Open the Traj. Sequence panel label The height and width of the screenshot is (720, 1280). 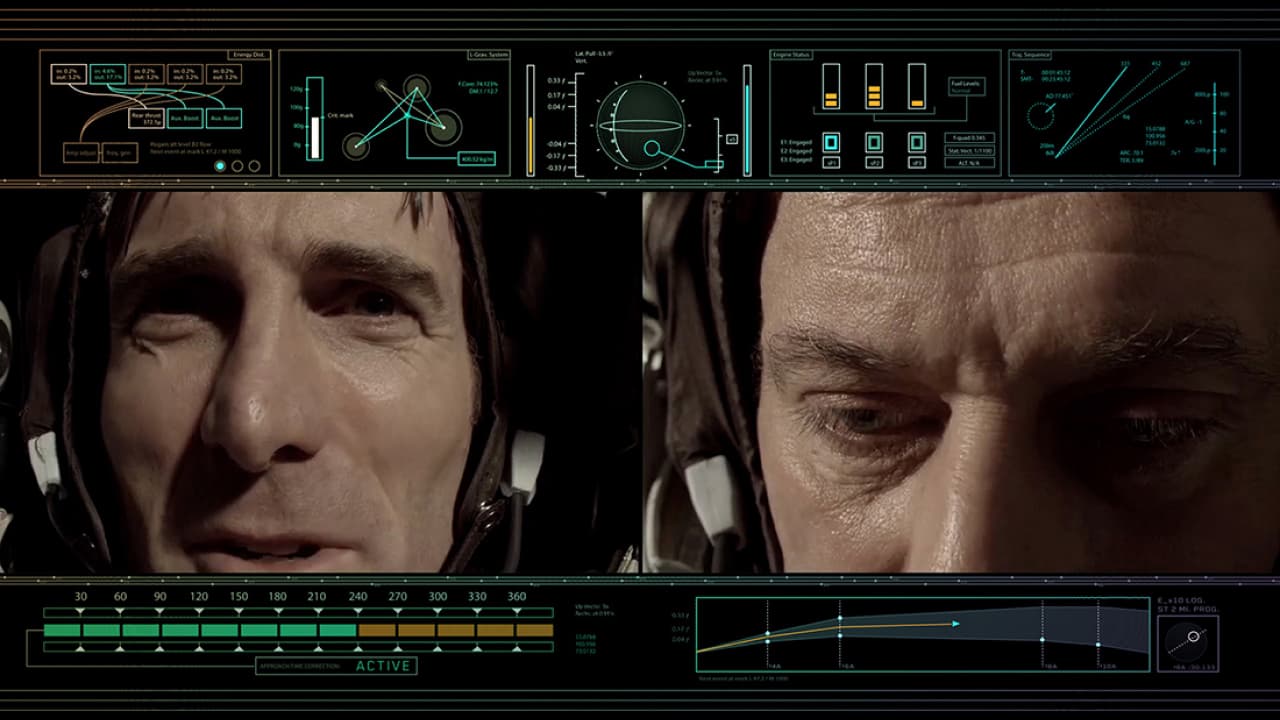click(x=1030, y=55)
